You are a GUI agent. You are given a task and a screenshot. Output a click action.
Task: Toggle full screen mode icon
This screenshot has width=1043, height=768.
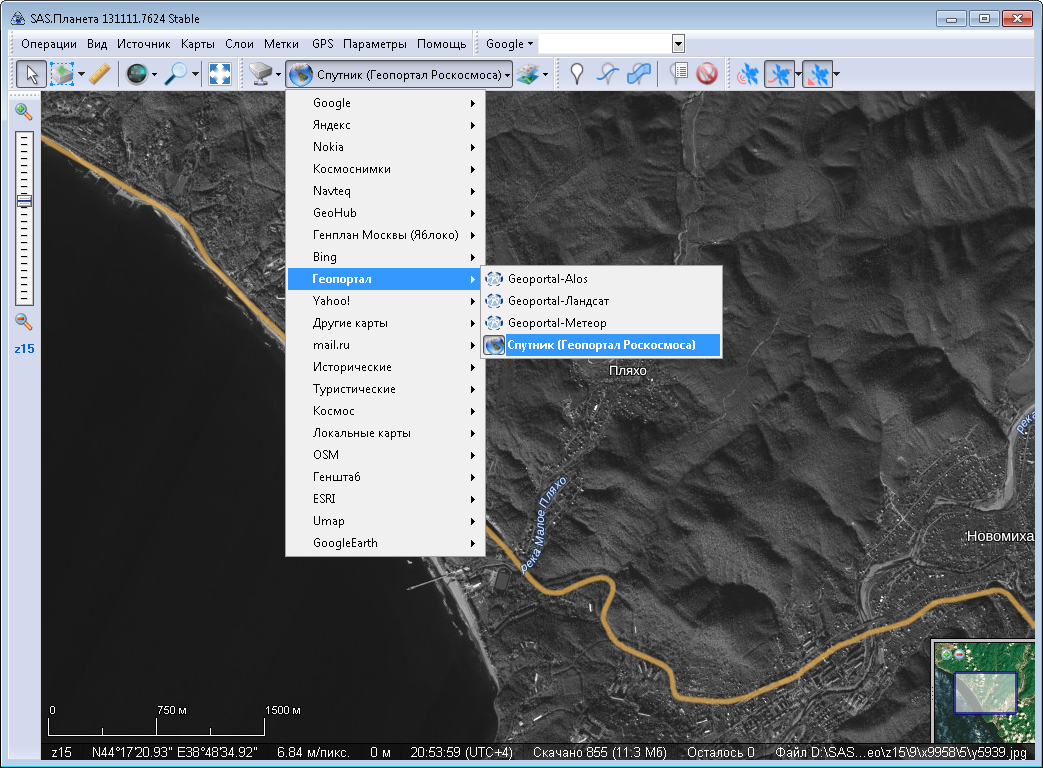[x=220, y=74]
